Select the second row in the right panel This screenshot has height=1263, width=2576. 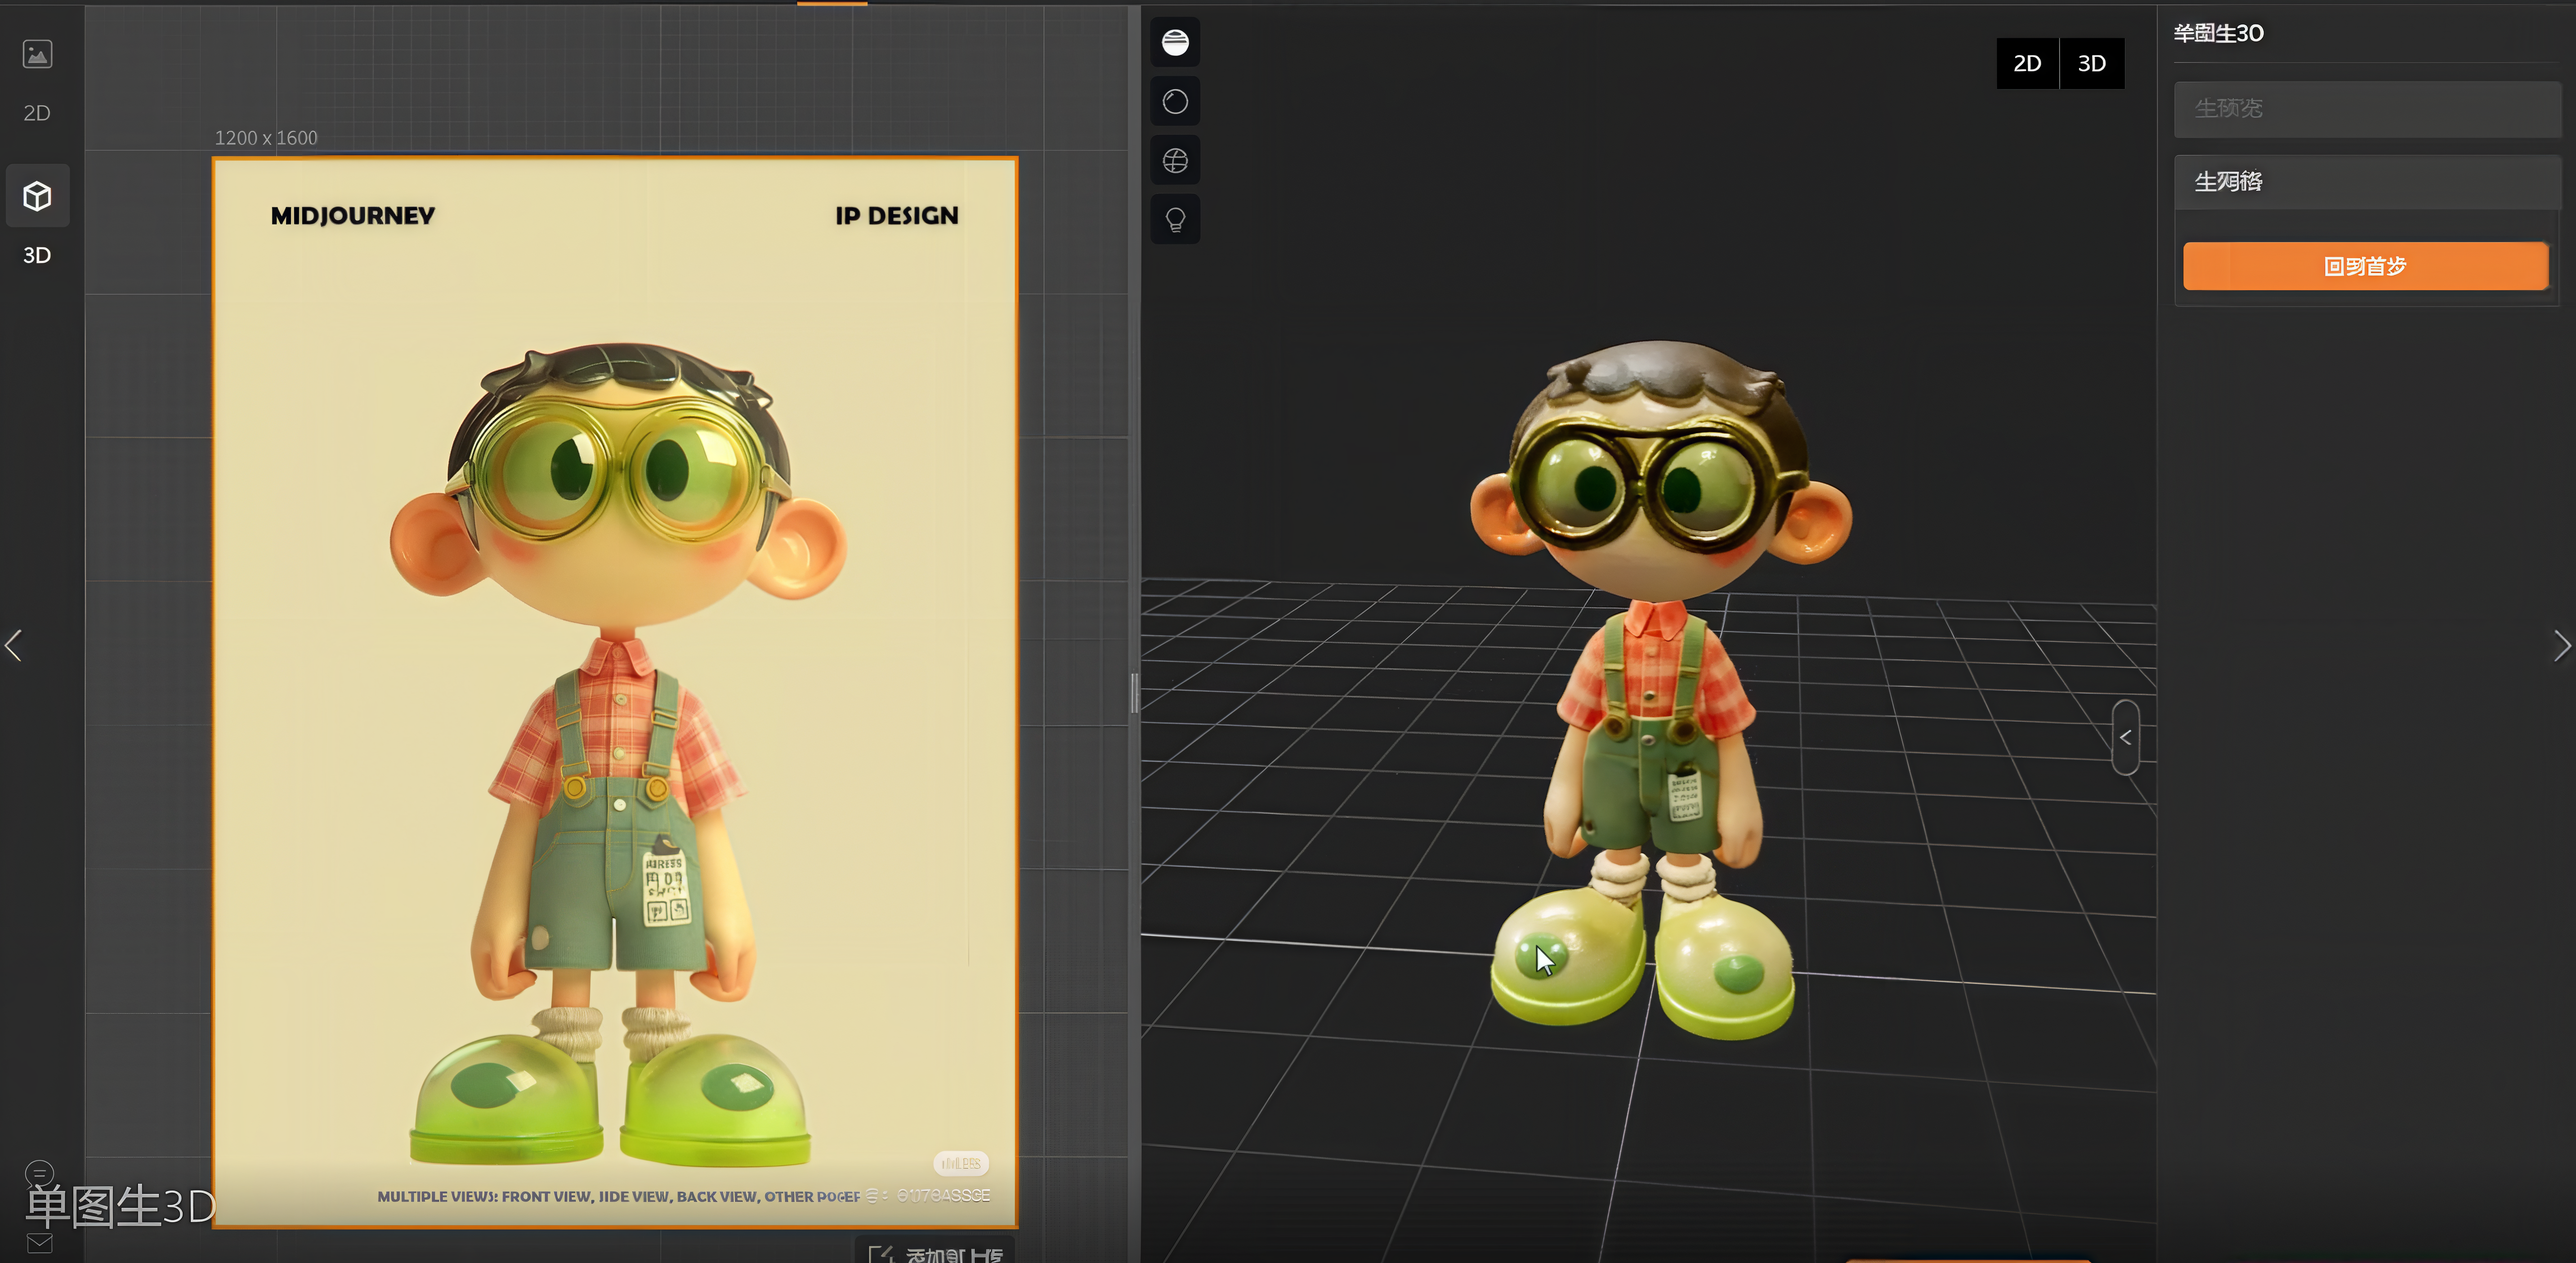coord(2367,182)
